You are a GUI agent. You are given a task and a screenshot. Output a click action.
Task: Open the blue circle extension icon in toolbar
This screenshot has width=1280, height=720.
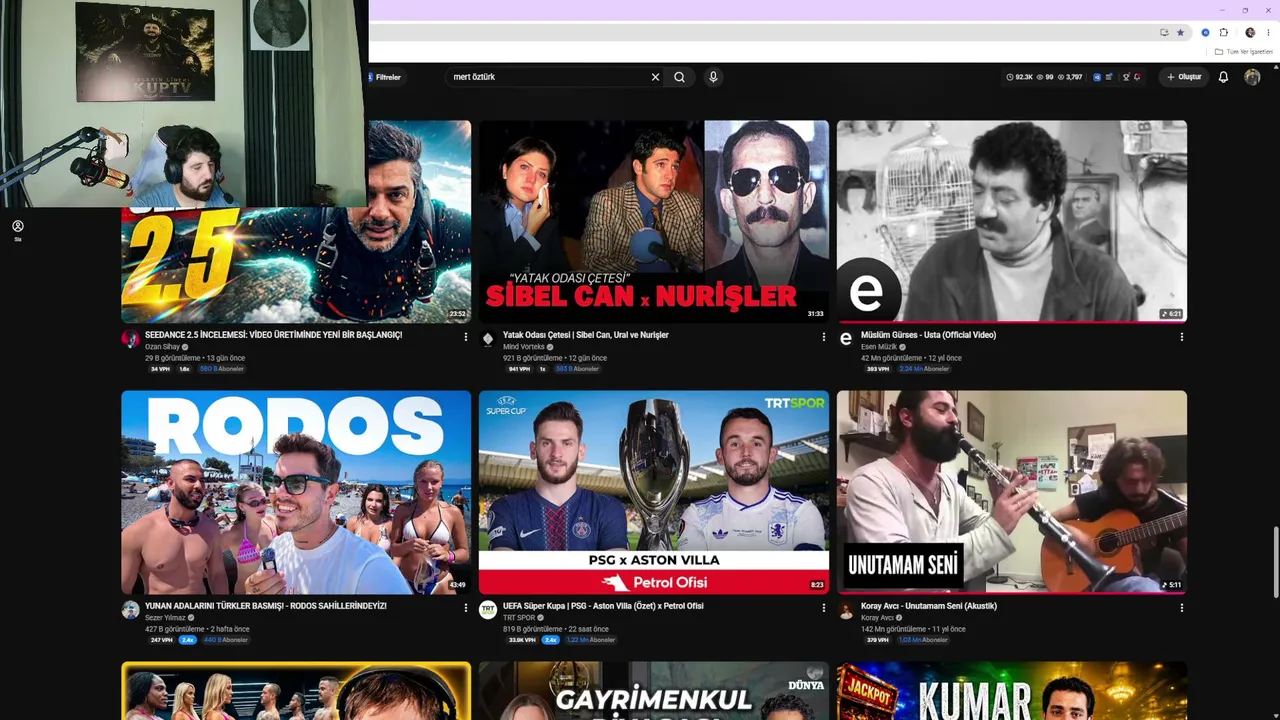coord(1205,33)
